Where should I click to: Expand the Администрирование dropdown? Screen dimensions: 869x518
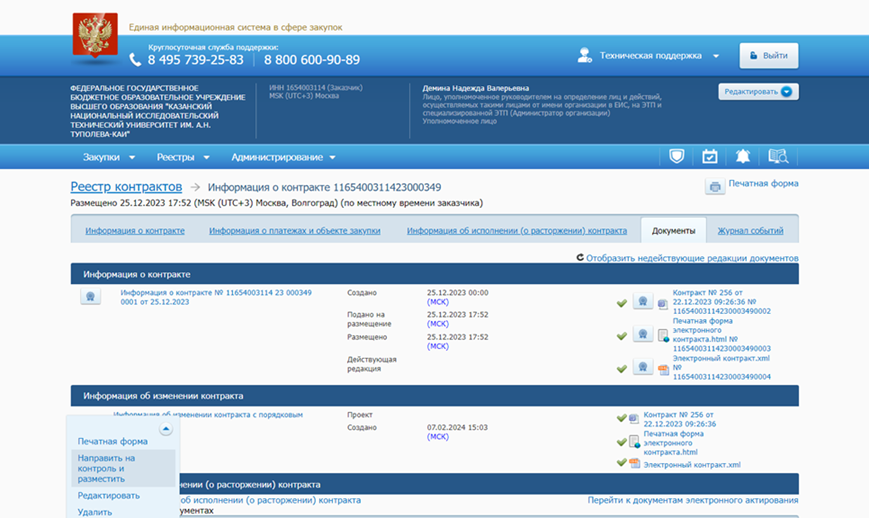pyautogui.click(x=283, y=157)
